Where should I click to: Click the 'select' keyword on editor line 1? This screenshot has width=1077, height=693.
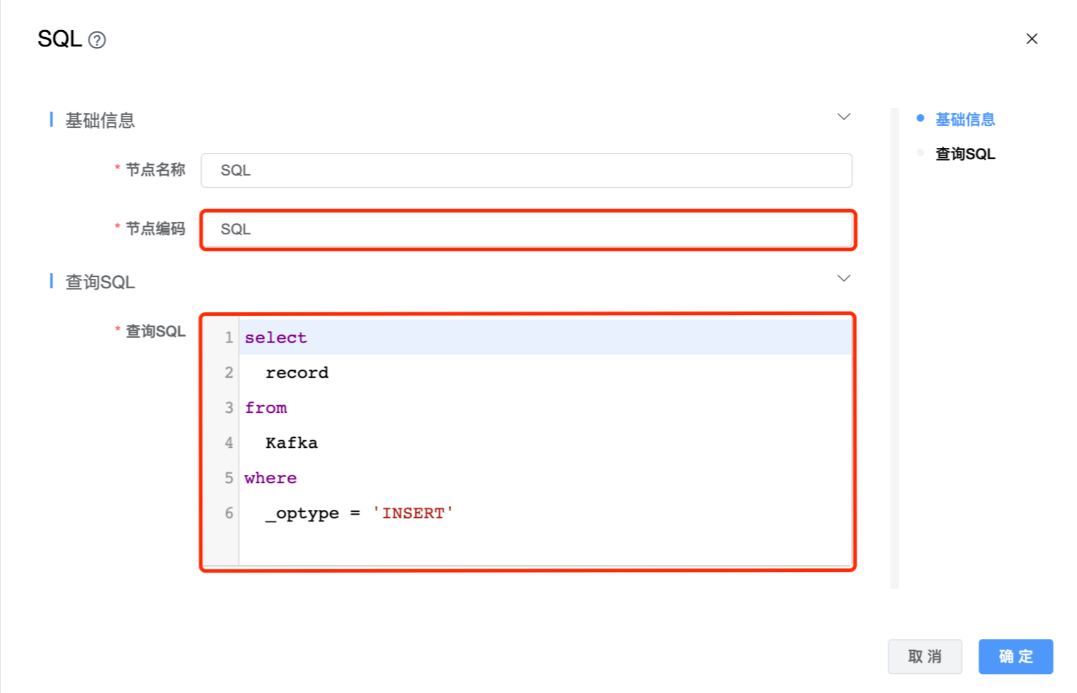click(x=276, y=338)
